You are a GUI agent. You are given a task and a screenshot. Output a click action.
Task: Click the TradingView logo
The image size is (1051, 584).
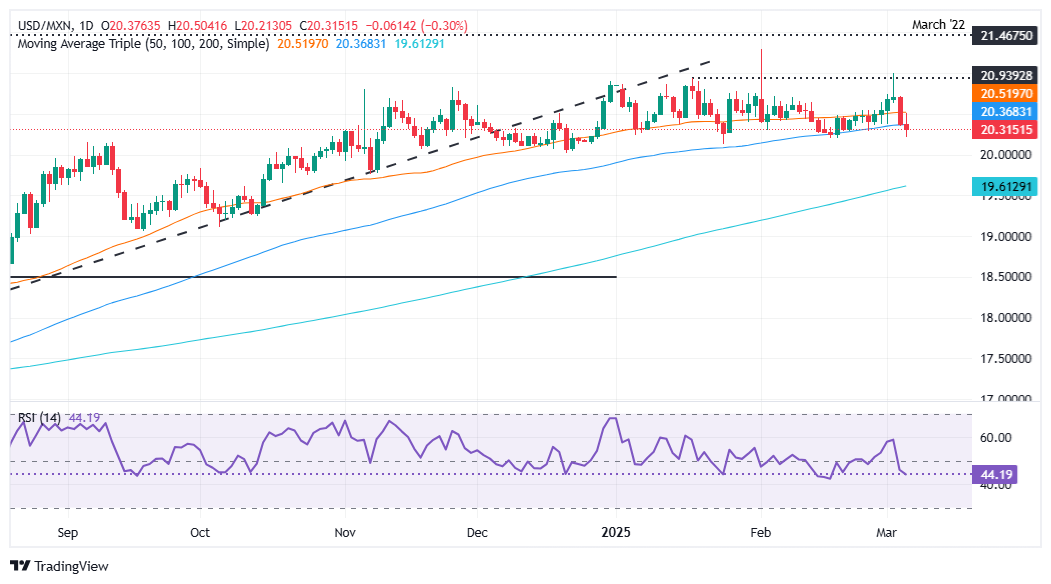point(59,565)
